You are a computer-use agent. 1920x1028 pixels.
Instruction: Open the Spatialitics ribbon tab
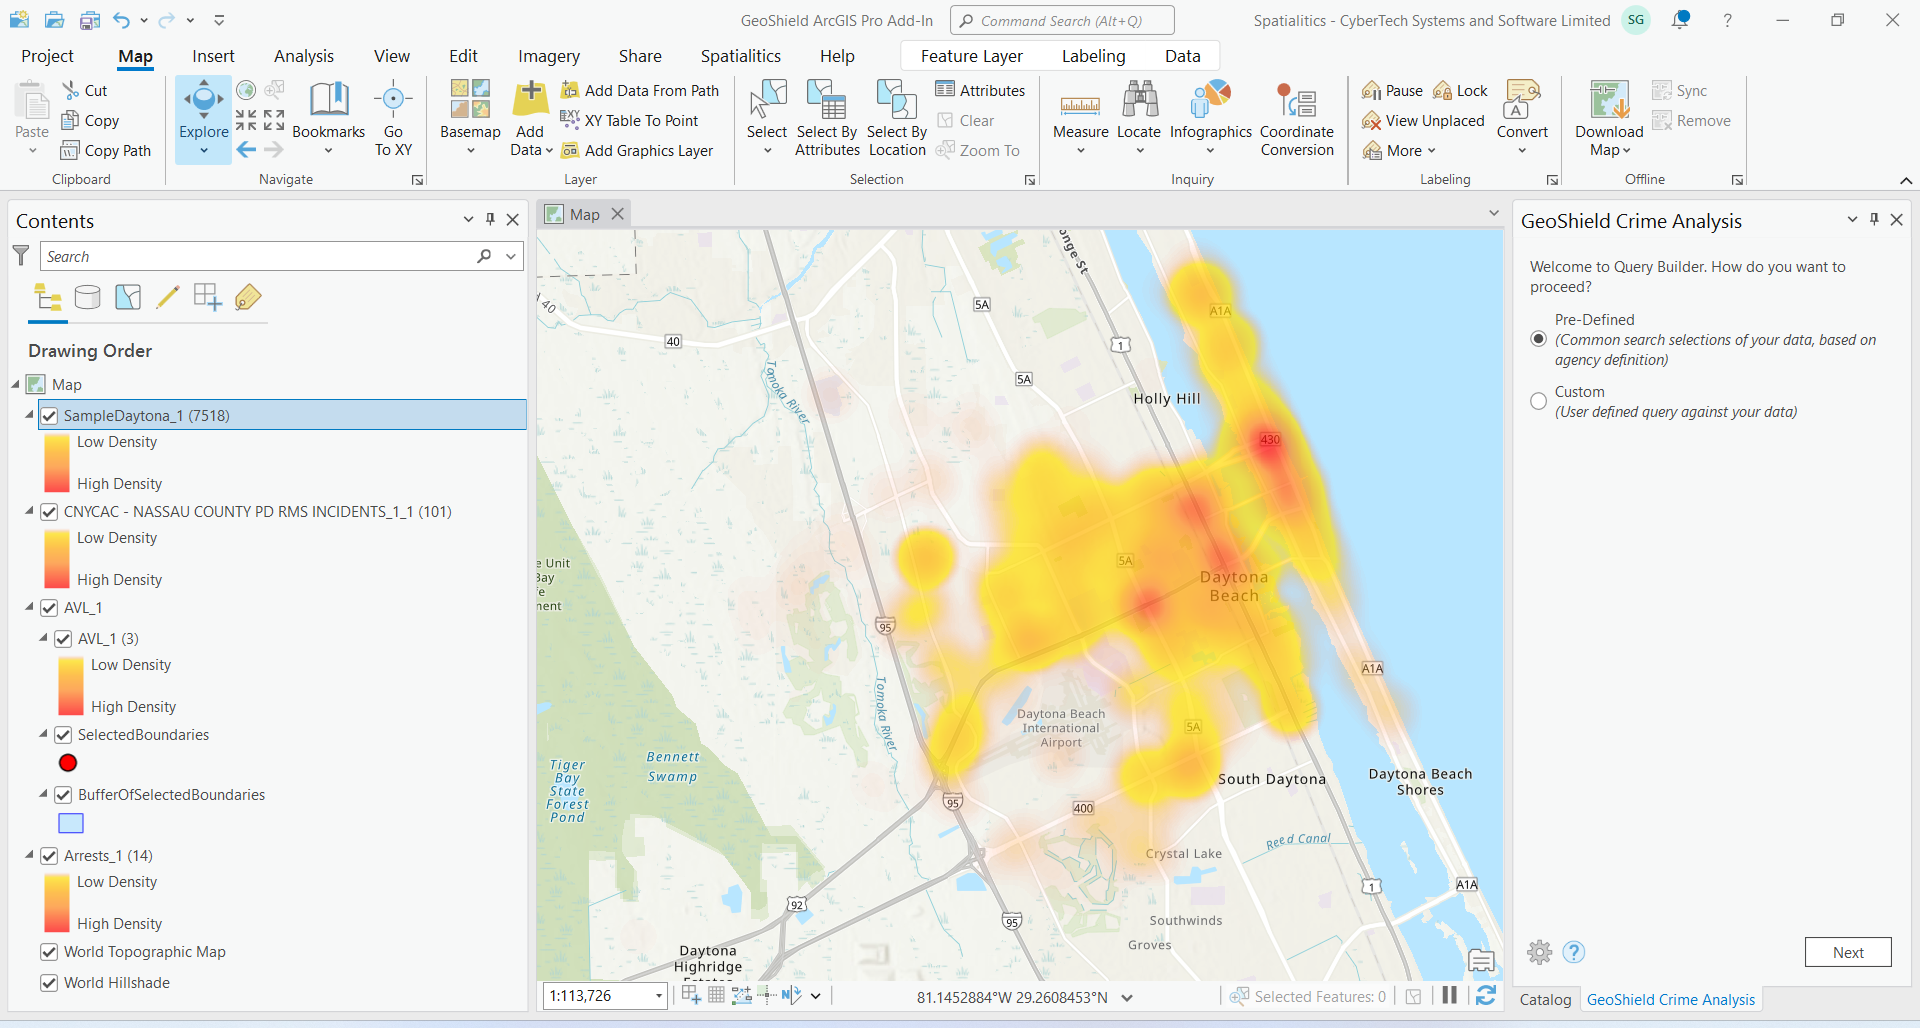740,56
